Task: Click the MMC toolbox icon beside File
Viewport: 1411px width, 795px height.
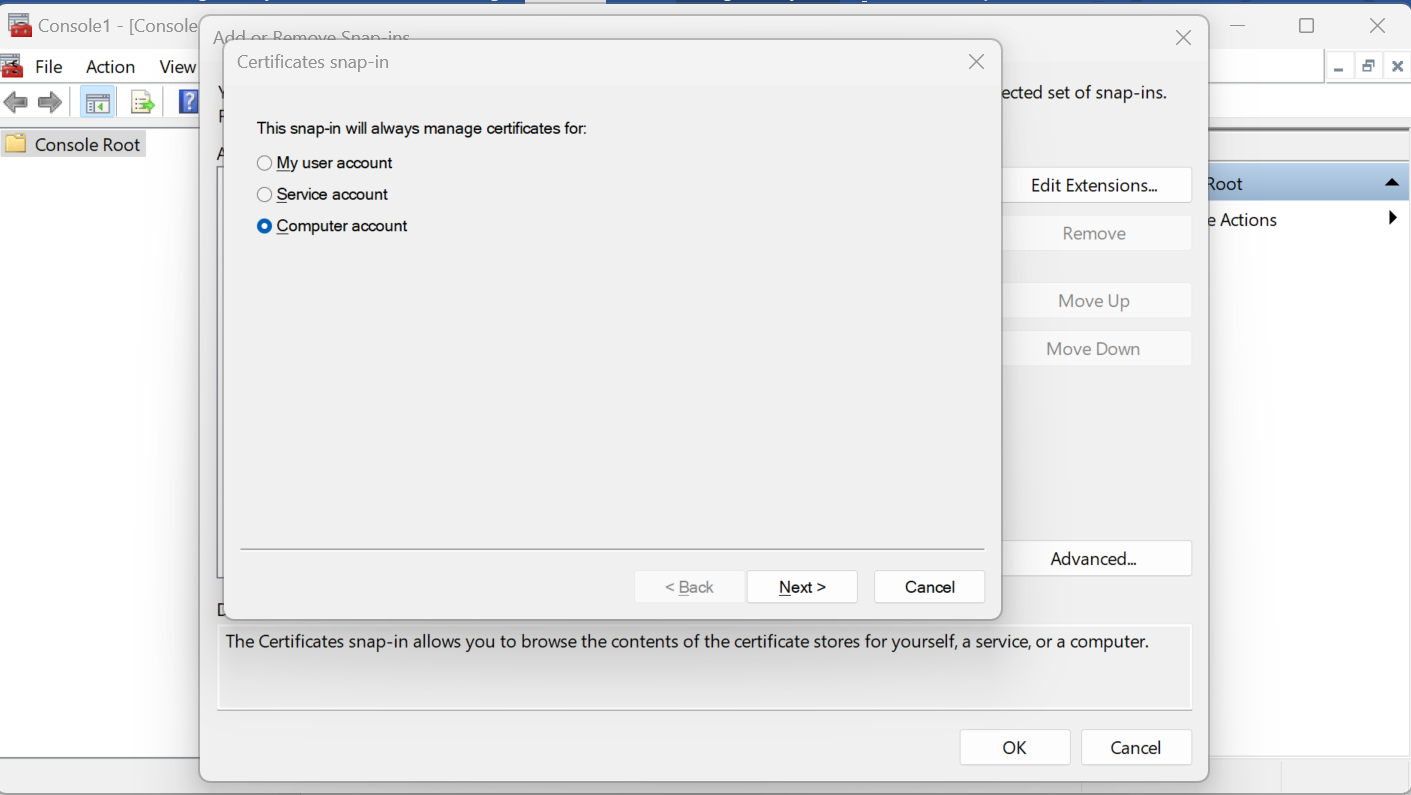Action: coord(12,67)
